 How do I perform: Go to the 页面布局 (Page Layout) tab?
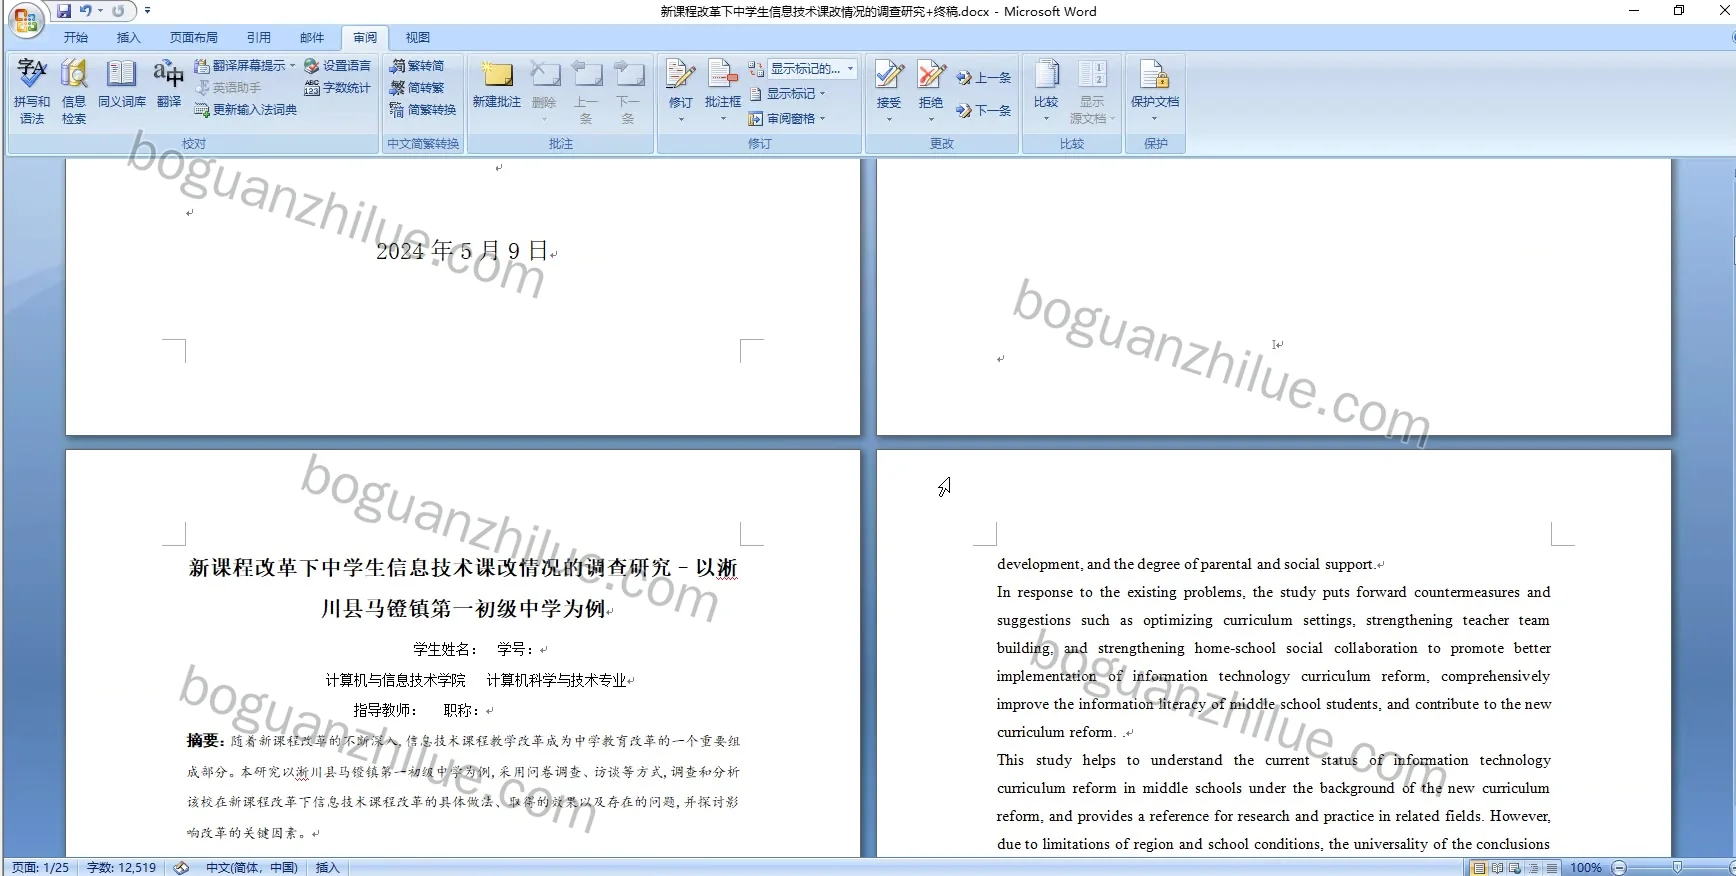[x=194, y=38]
